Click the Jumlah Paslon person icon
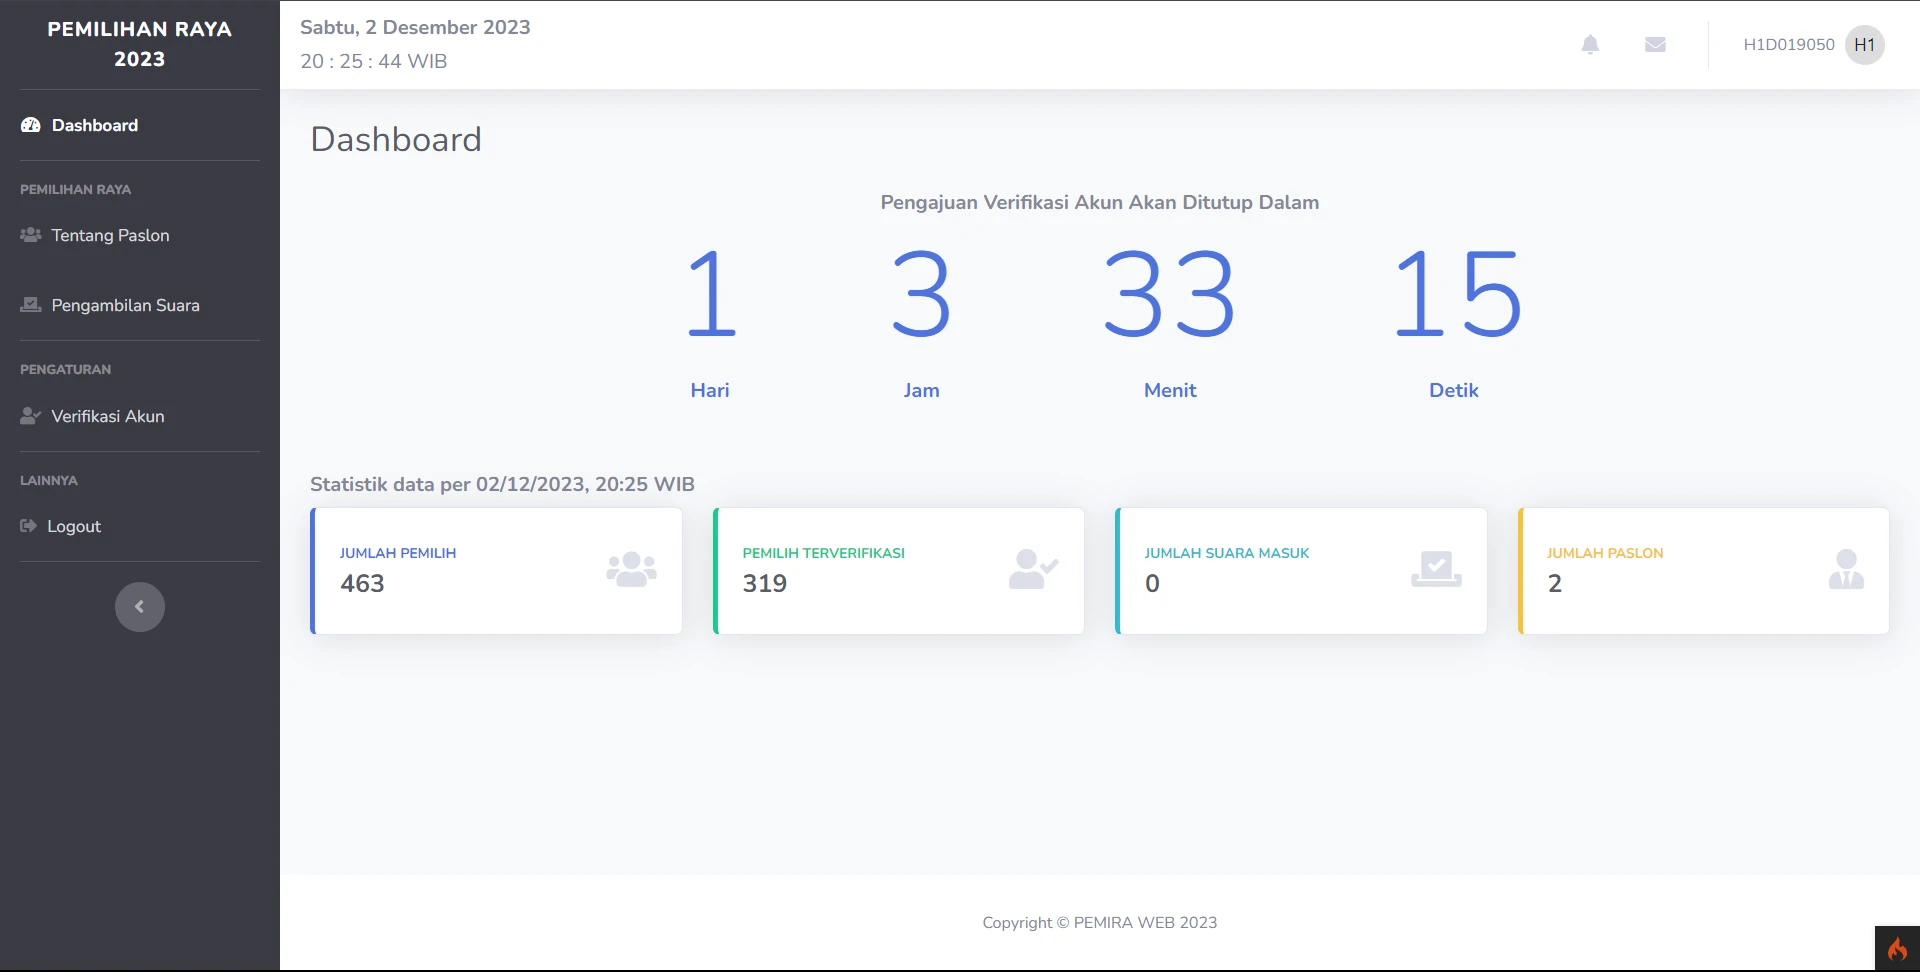Screen dimensions: 1920x972 tap(1846, 570)
